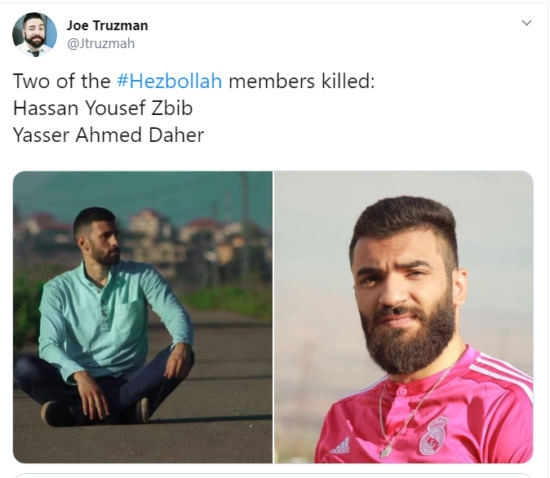Open the @Jtruzmah handle link
Viewport: 550px width, 478px height.
101,43
